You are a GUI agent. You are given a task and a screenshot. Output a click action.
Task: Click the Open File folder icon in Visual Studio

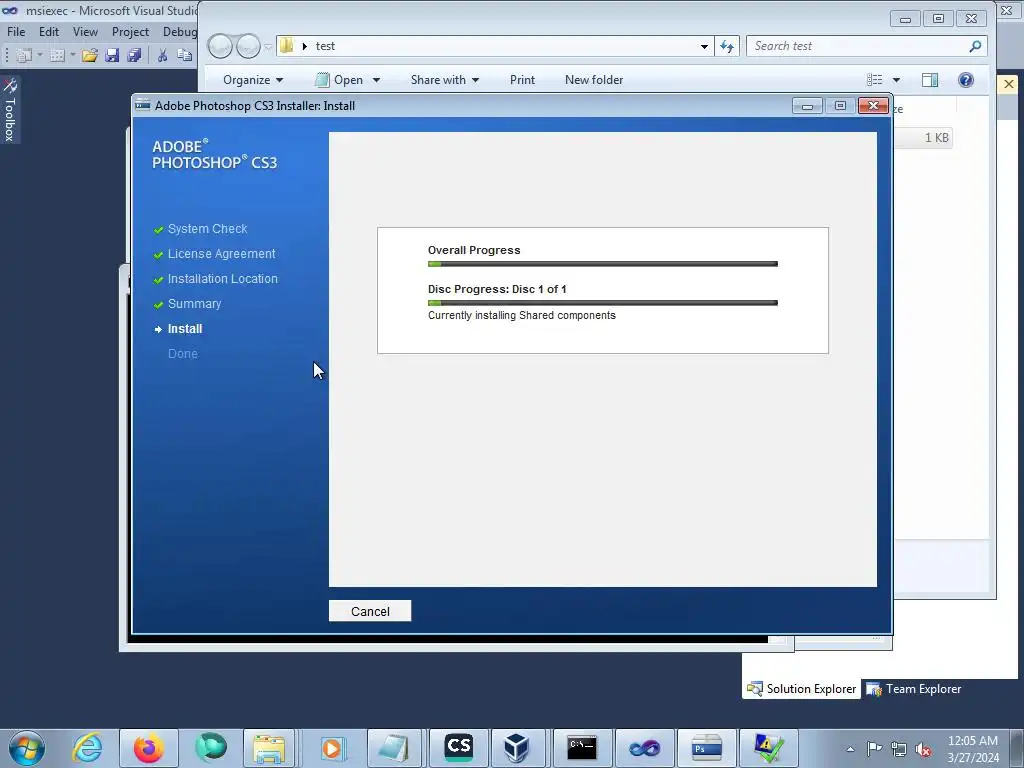[x=90, y=56]
